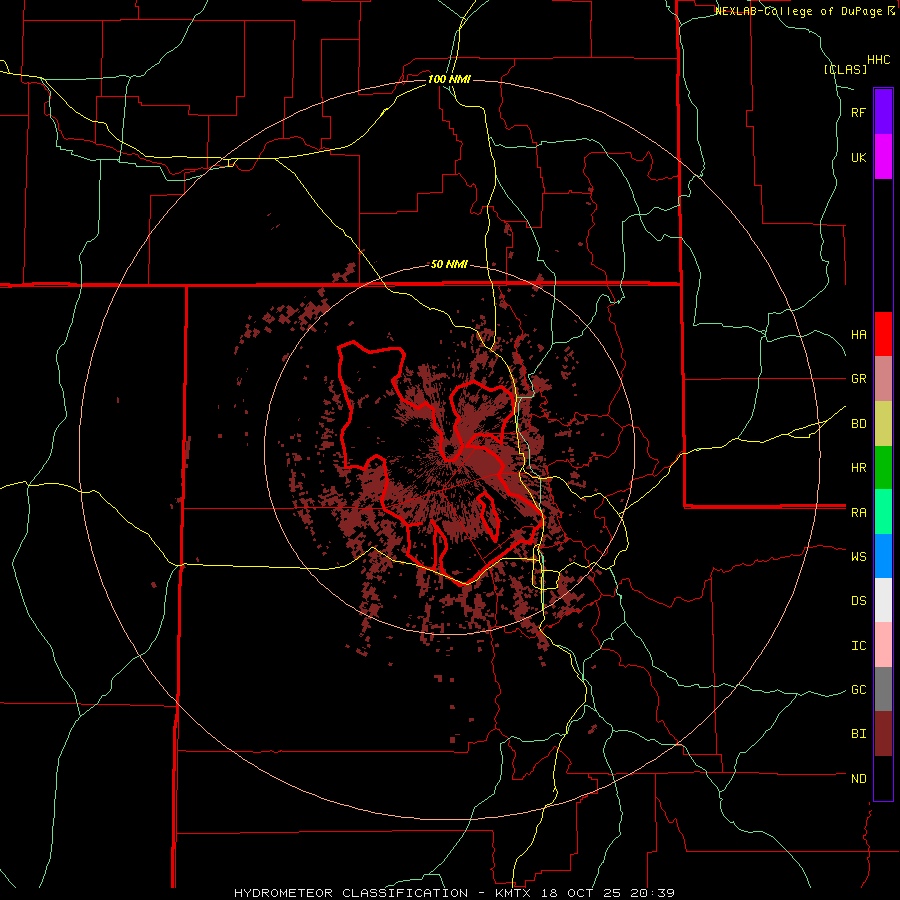The width and height of the screenshot is (900, 900).
Task: Click the UK legend label
Action: tap(858, 157)
